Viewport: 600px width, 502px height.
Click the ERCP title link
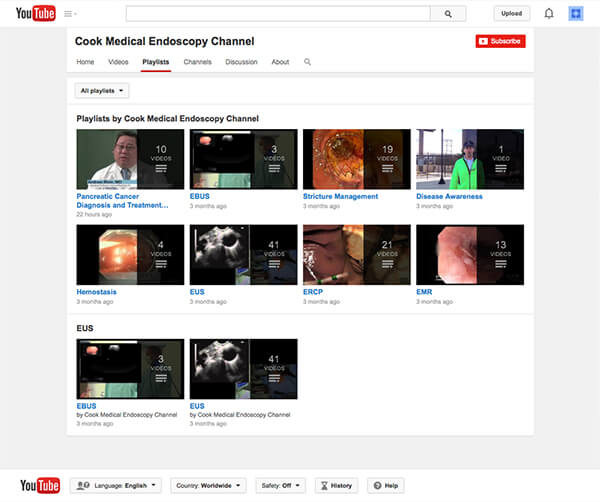pyautogui.click(x=313, y=292)
